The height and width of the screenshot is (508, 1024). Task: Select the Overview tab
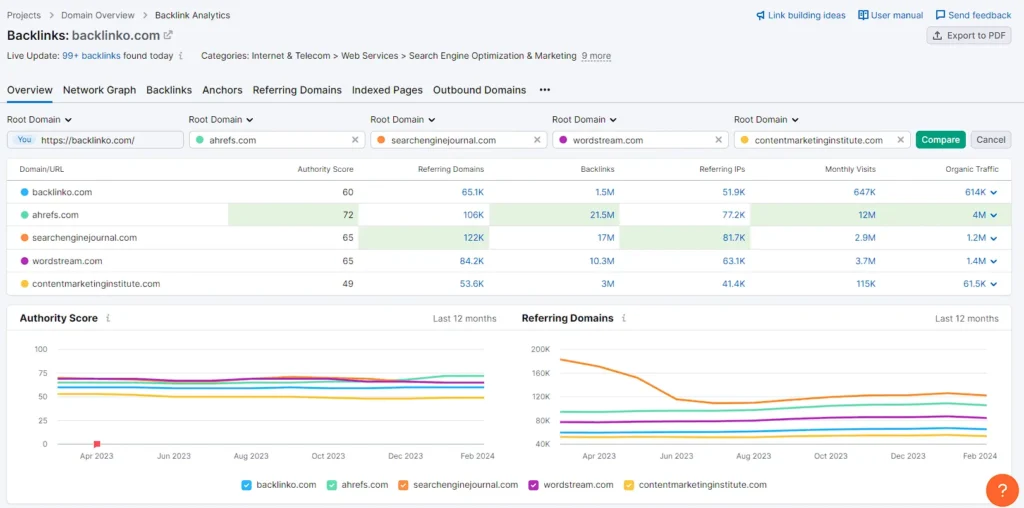click(29, 90)
